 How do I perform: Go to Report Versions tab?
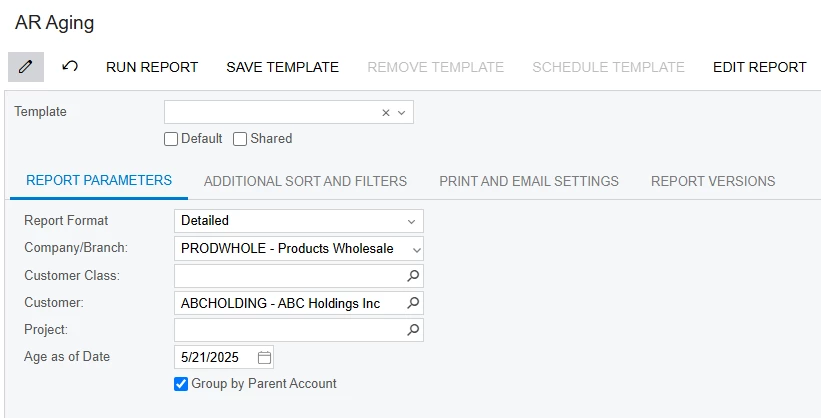713,181
